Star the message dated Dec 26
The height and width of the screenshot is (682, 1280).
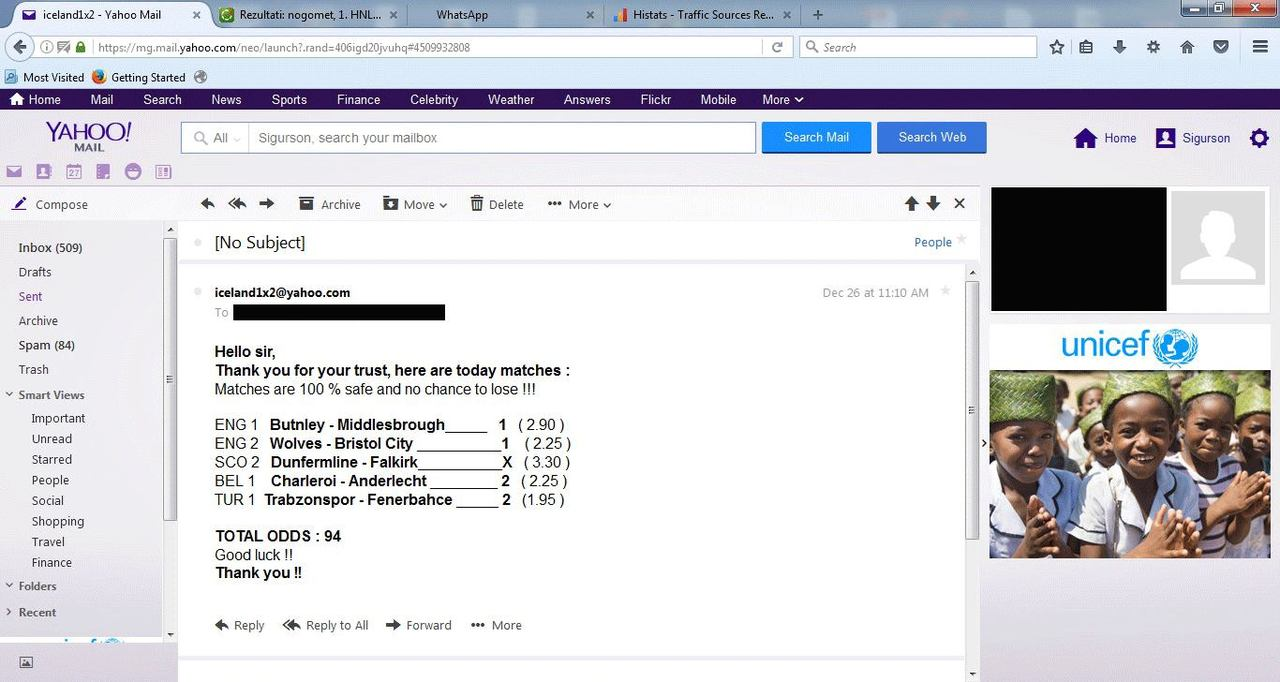(945, 292)
